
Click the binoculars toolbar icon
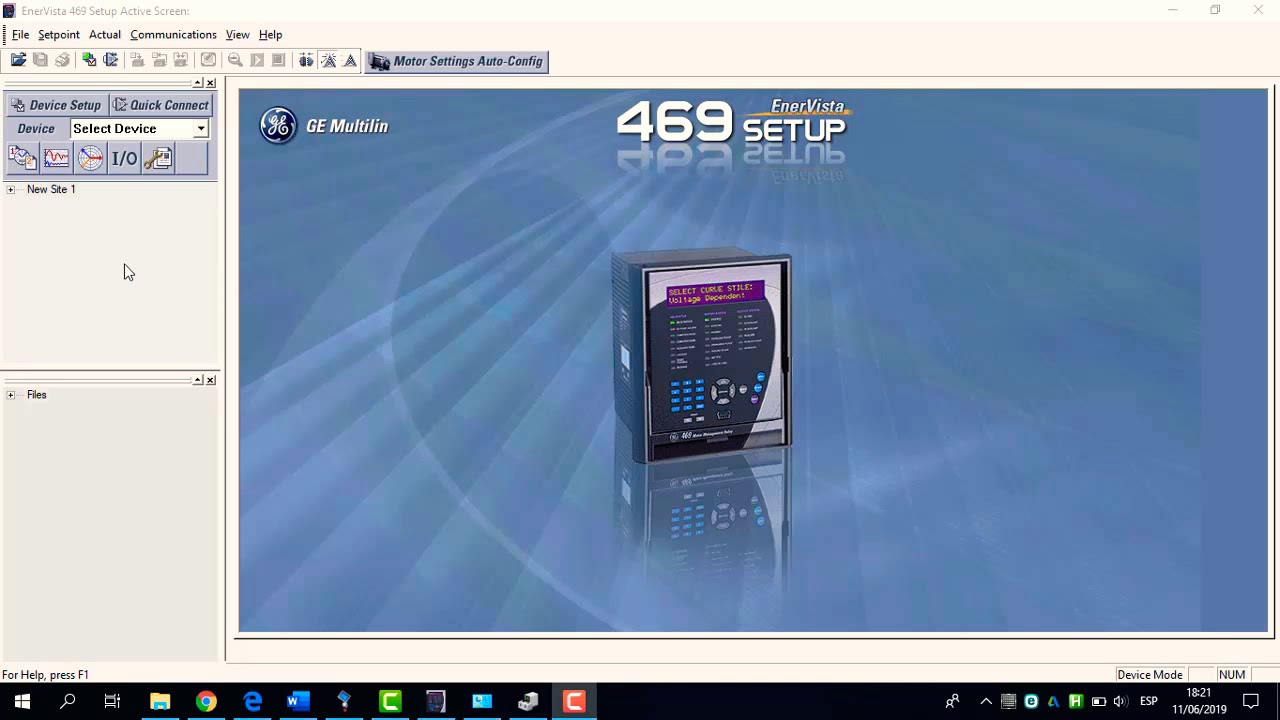point(306,61)
